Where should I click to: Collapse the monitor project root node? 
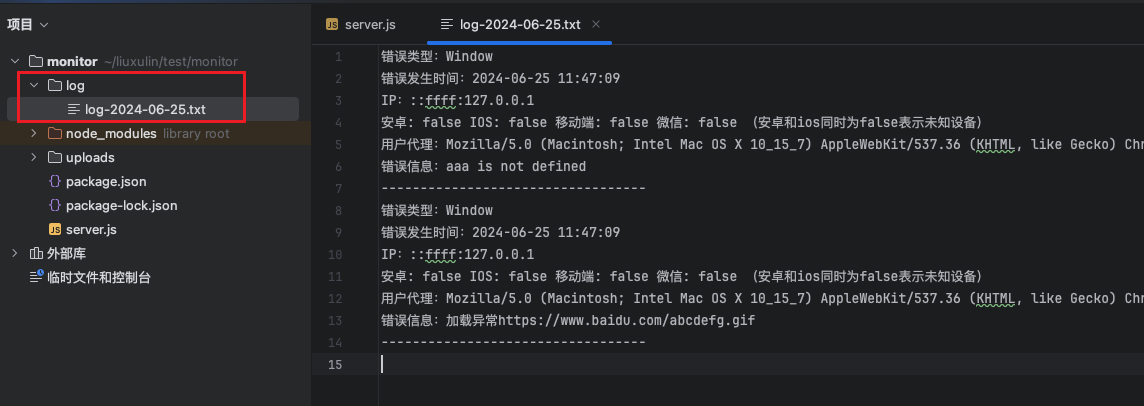click(15, 62)
